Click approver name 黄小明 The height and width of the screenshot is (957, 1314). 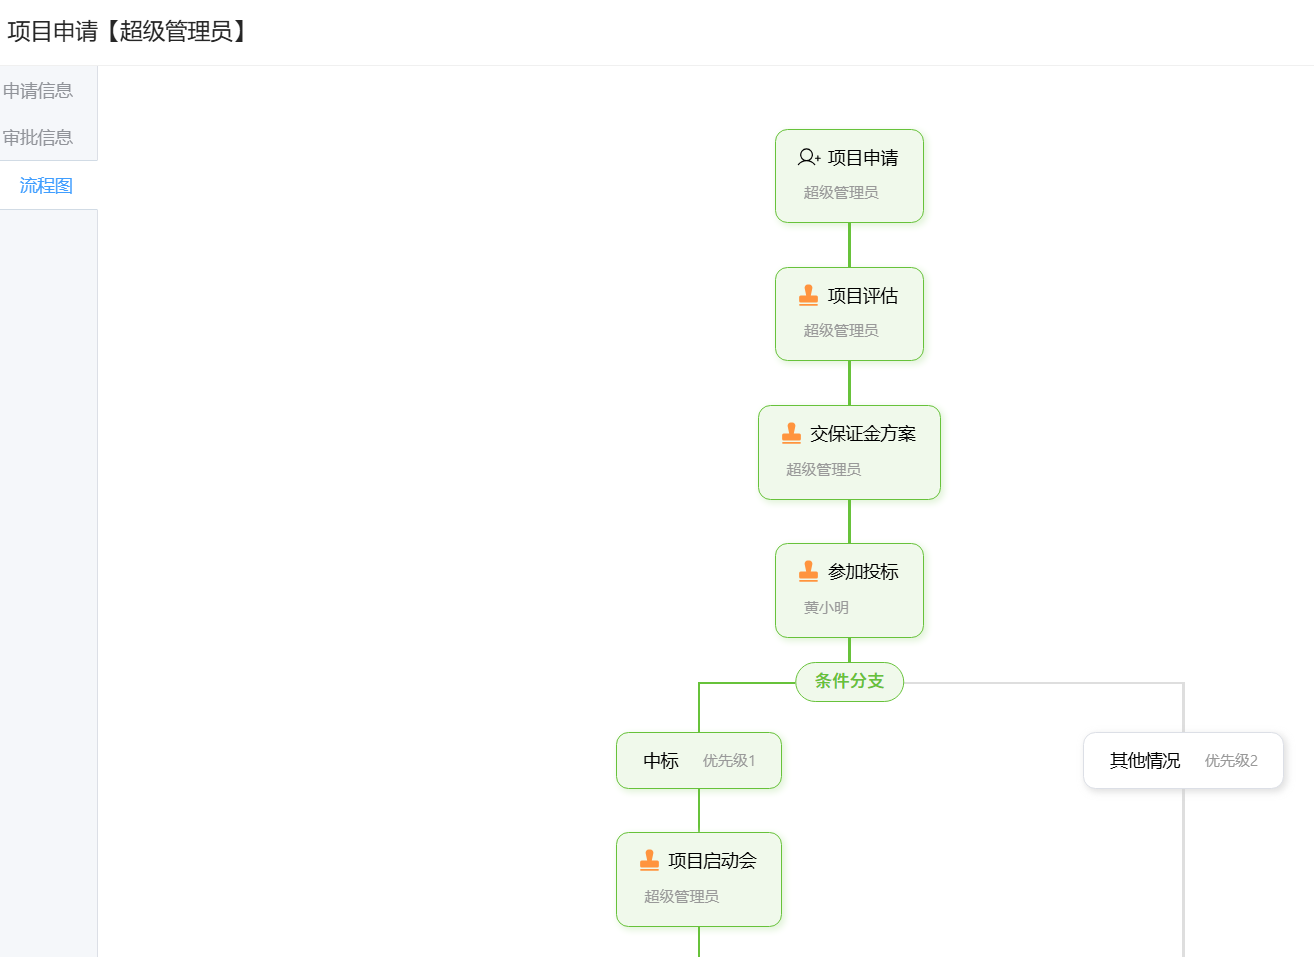(x=826, y=608)
